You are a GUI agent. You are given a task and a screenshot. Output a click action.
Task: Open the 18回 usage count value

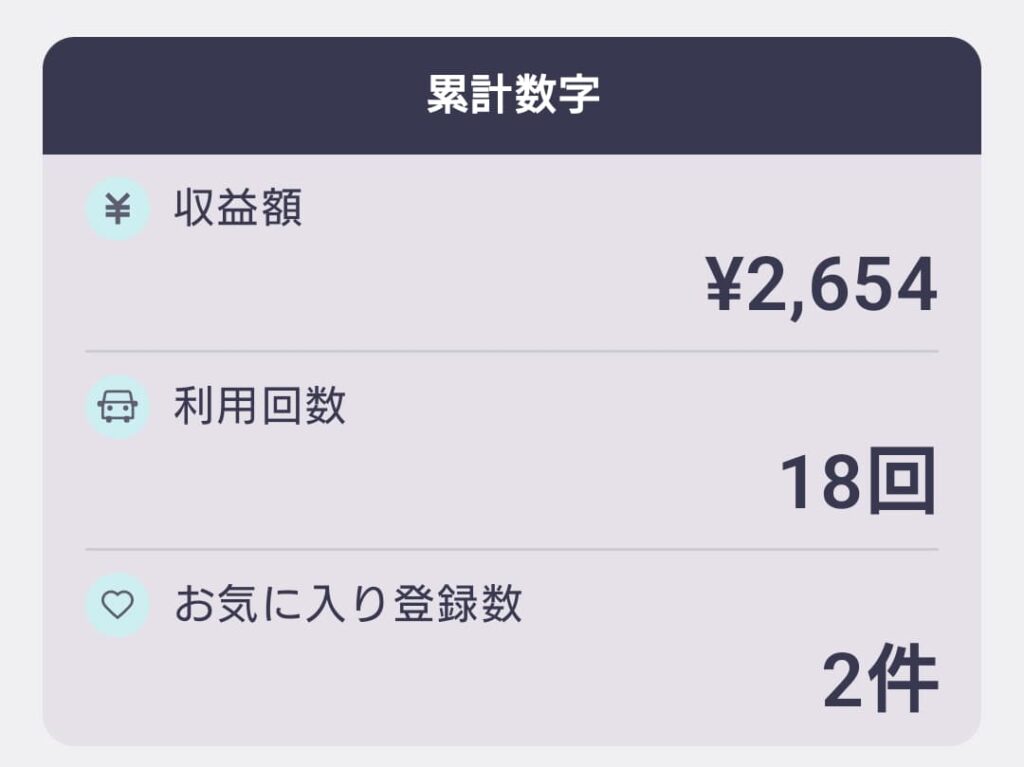pyautogui.click(x=857, y=484)
